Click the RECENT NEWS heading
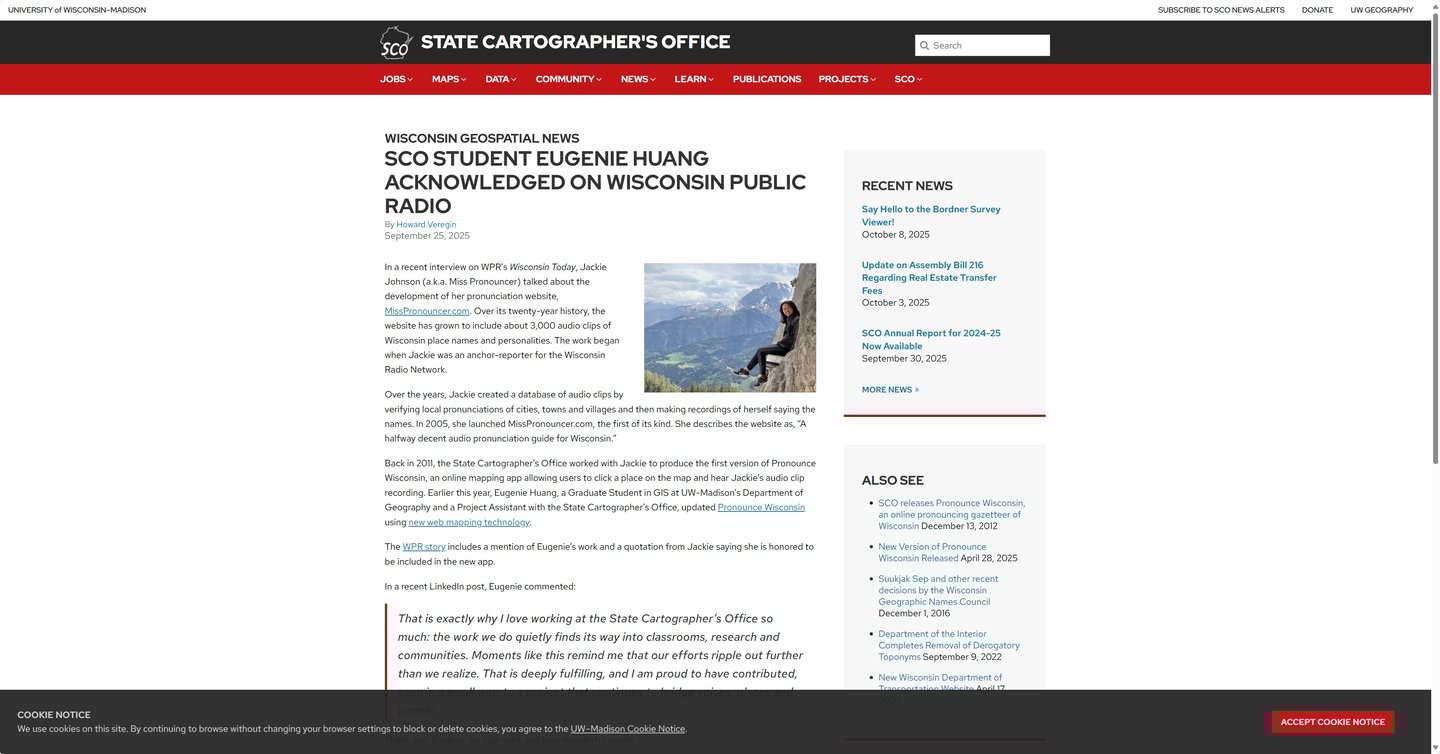 (907, 186)
